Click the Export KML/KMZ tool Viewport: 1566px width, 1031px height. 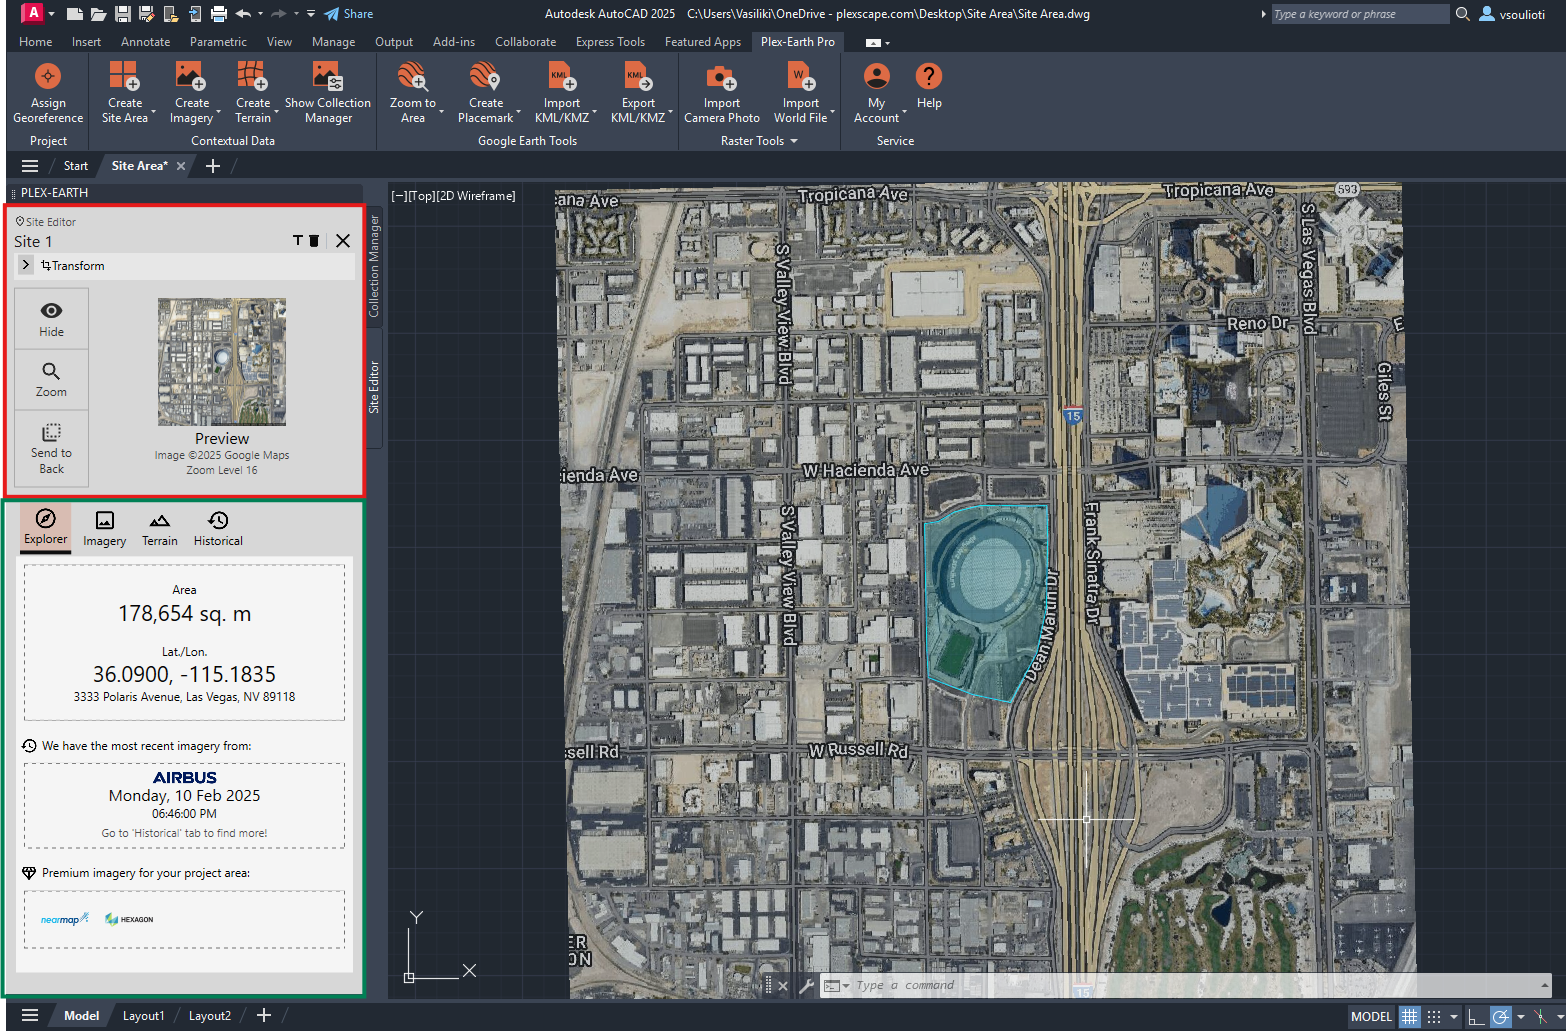638,93
